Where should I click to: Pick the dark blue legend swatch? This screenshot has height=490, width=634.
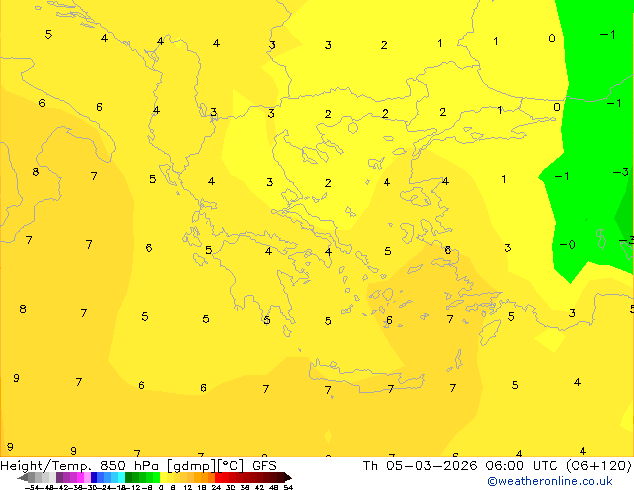coord(94,477)
